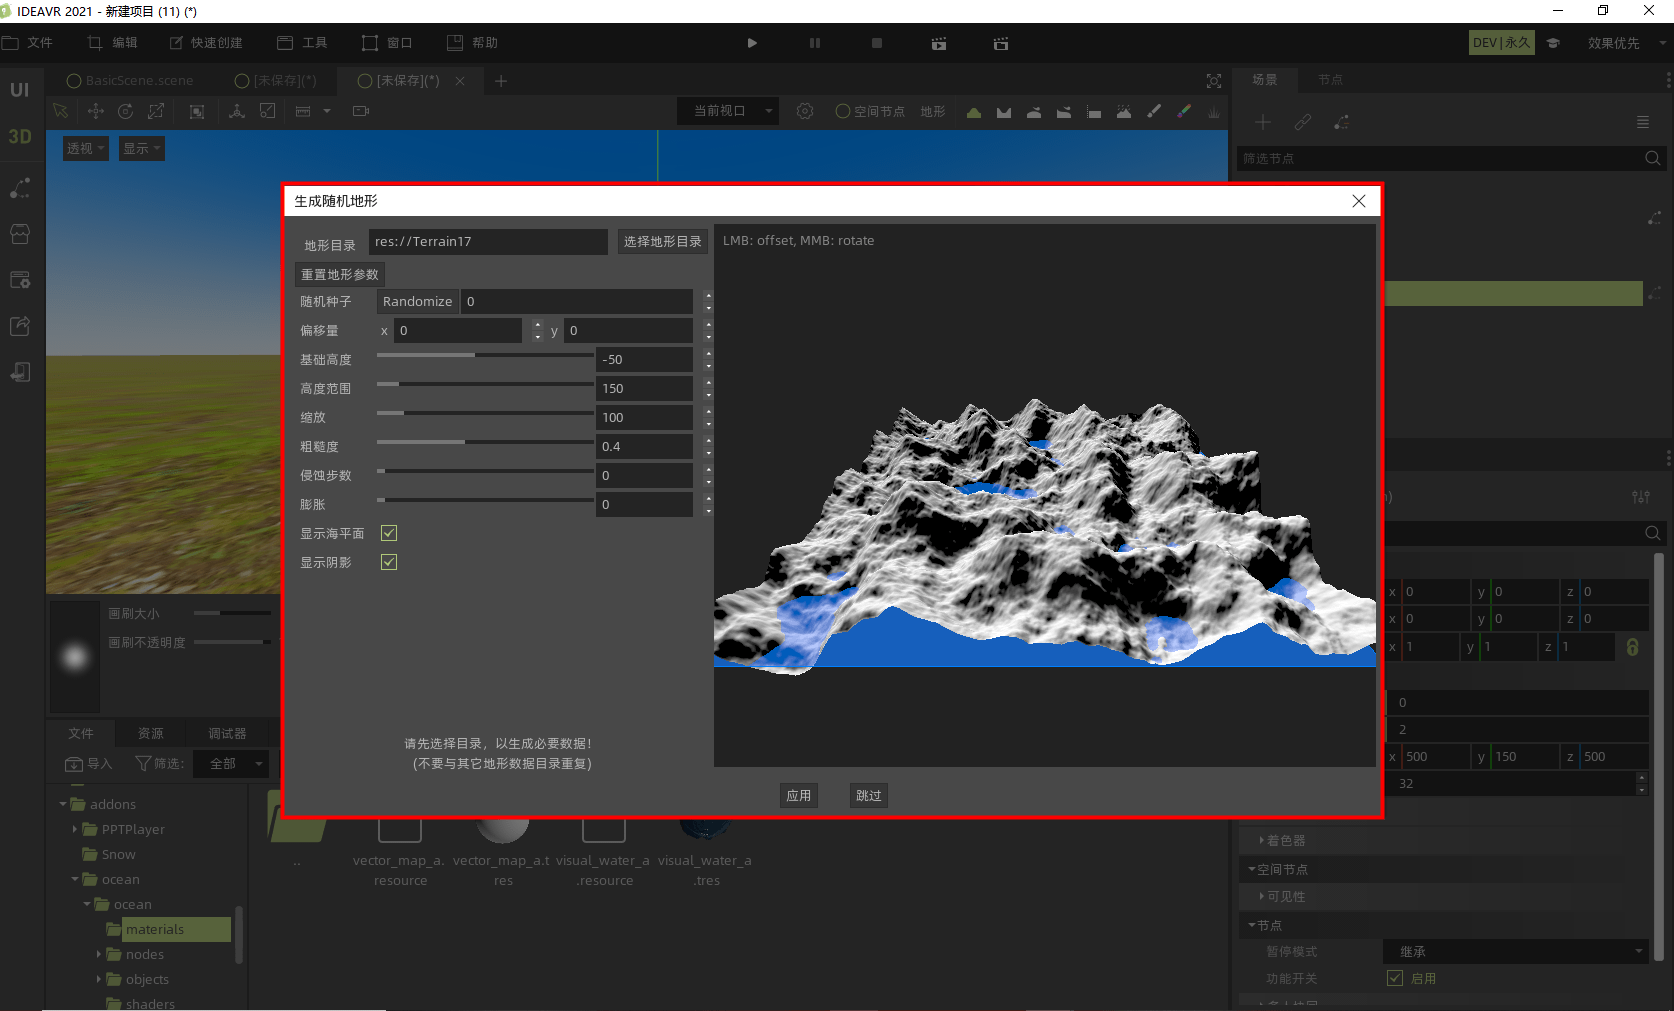Click the Apply button in dialog

799,795
